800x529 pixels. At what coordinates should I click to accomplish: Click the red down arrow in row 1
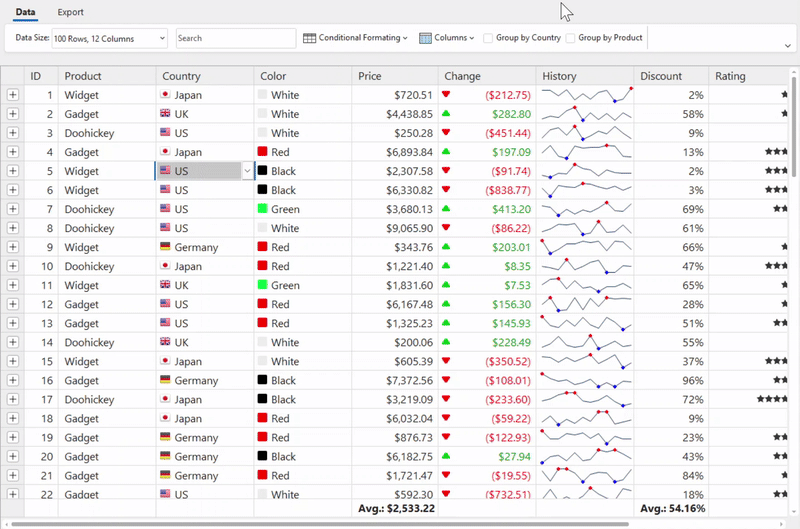[x=446, y=95]
